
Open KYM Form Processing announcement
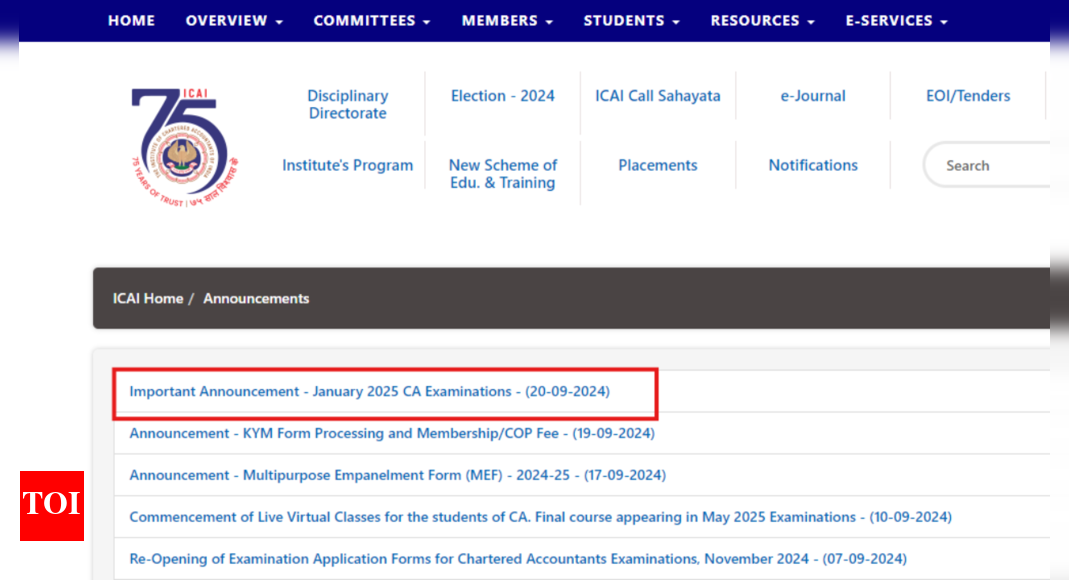point(392,433)
